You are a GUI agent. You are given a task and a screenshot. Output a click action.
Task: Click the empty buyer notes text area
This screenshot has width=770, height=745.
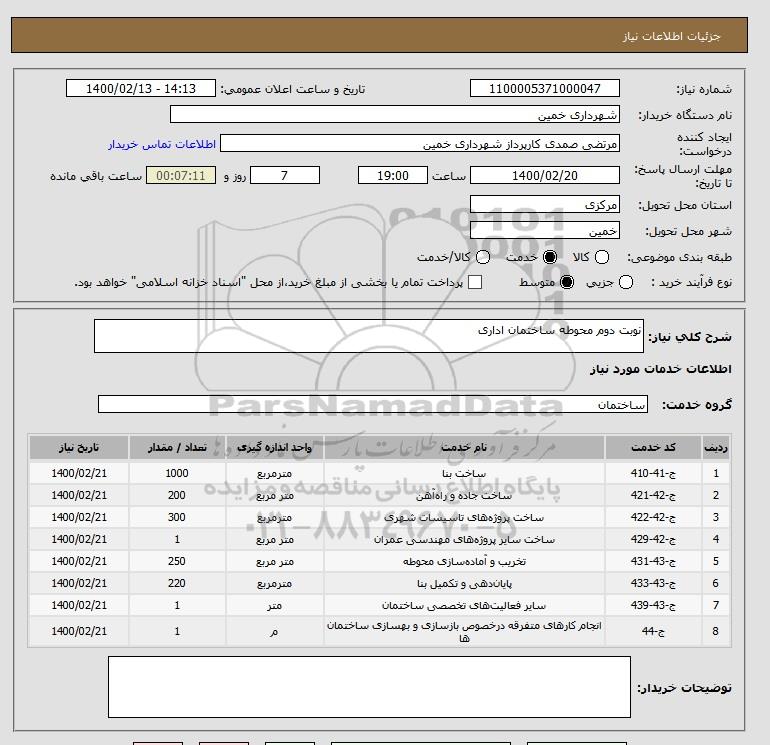click(x=369, y=687)
